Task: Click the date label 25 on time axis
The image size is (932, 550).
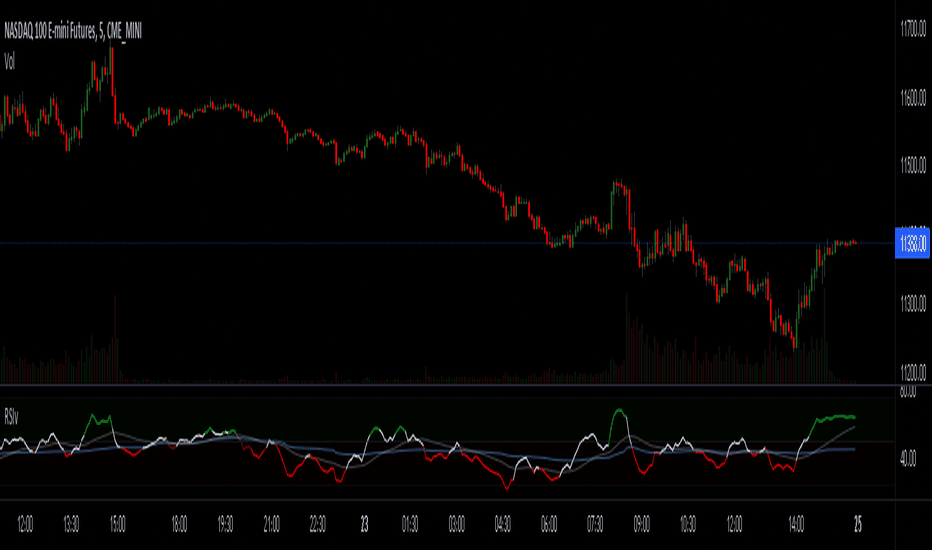Action: [858, 524]
